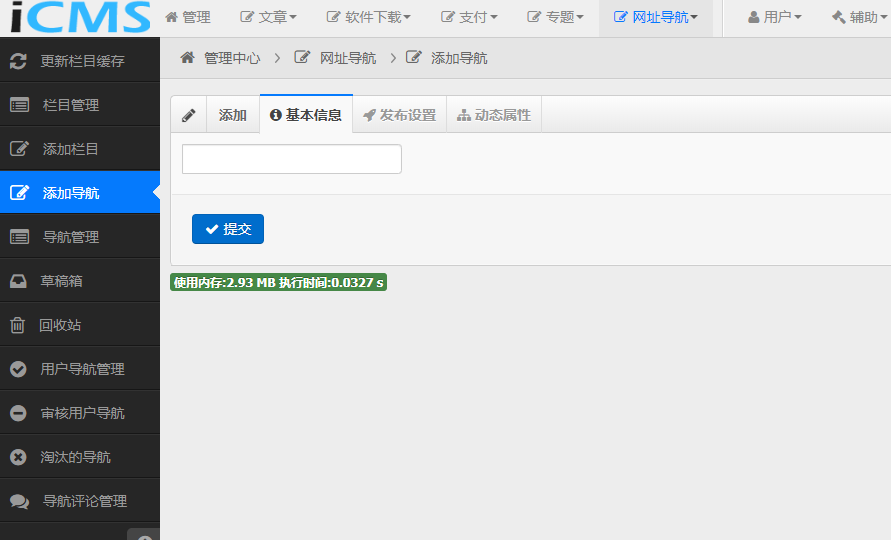This screenshot has height=540, width=891.
Task: Switch to the 动态属性 tab
Action: pos(494,115)
